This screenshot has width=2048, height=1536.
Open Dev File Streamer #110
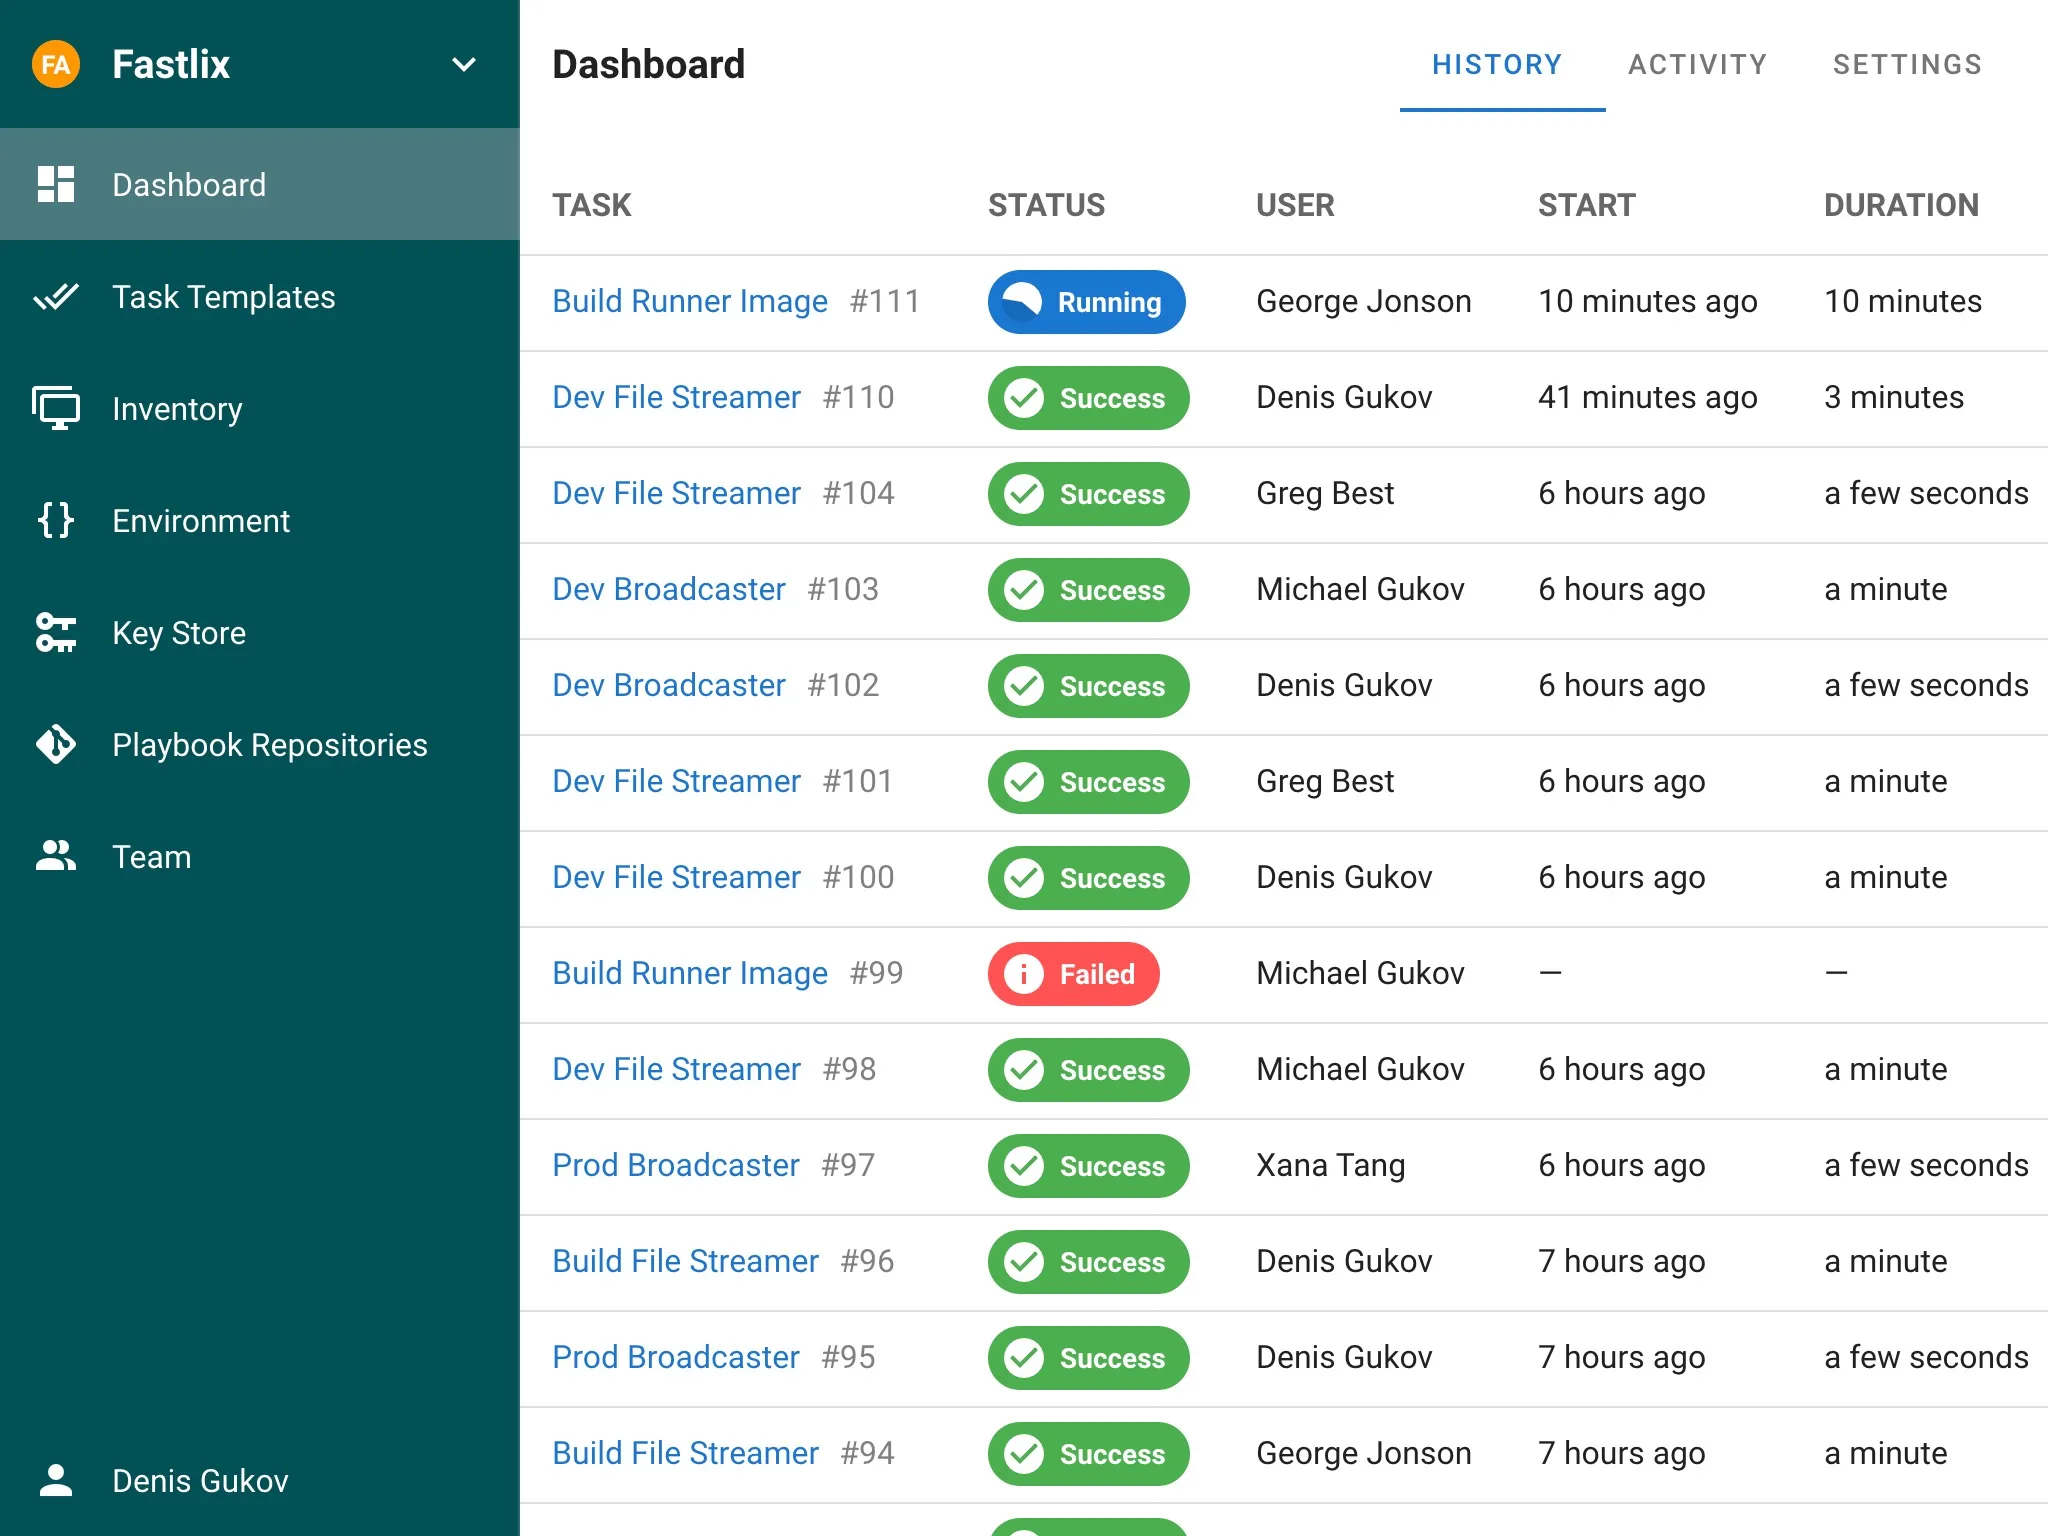pyautogui.click(x=676, y=397)
